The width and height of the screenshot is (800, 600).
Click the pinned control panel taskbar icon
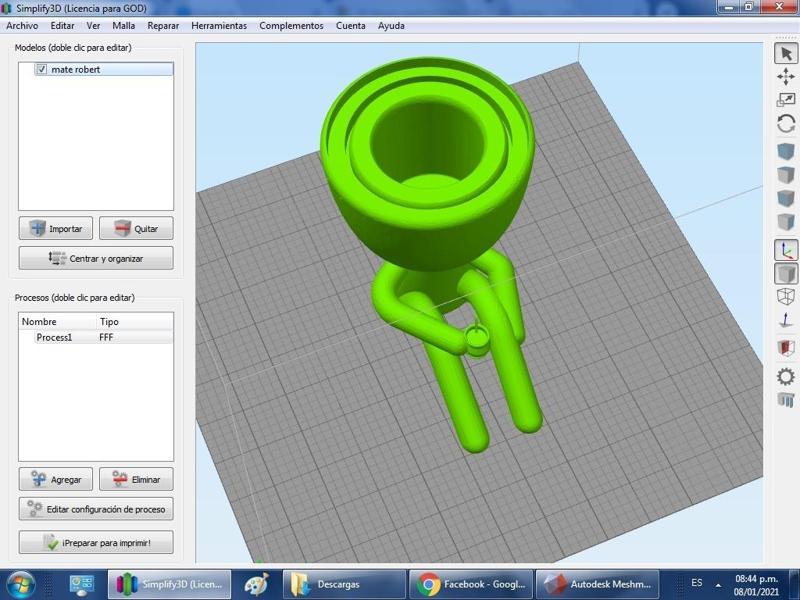point(81,585)
